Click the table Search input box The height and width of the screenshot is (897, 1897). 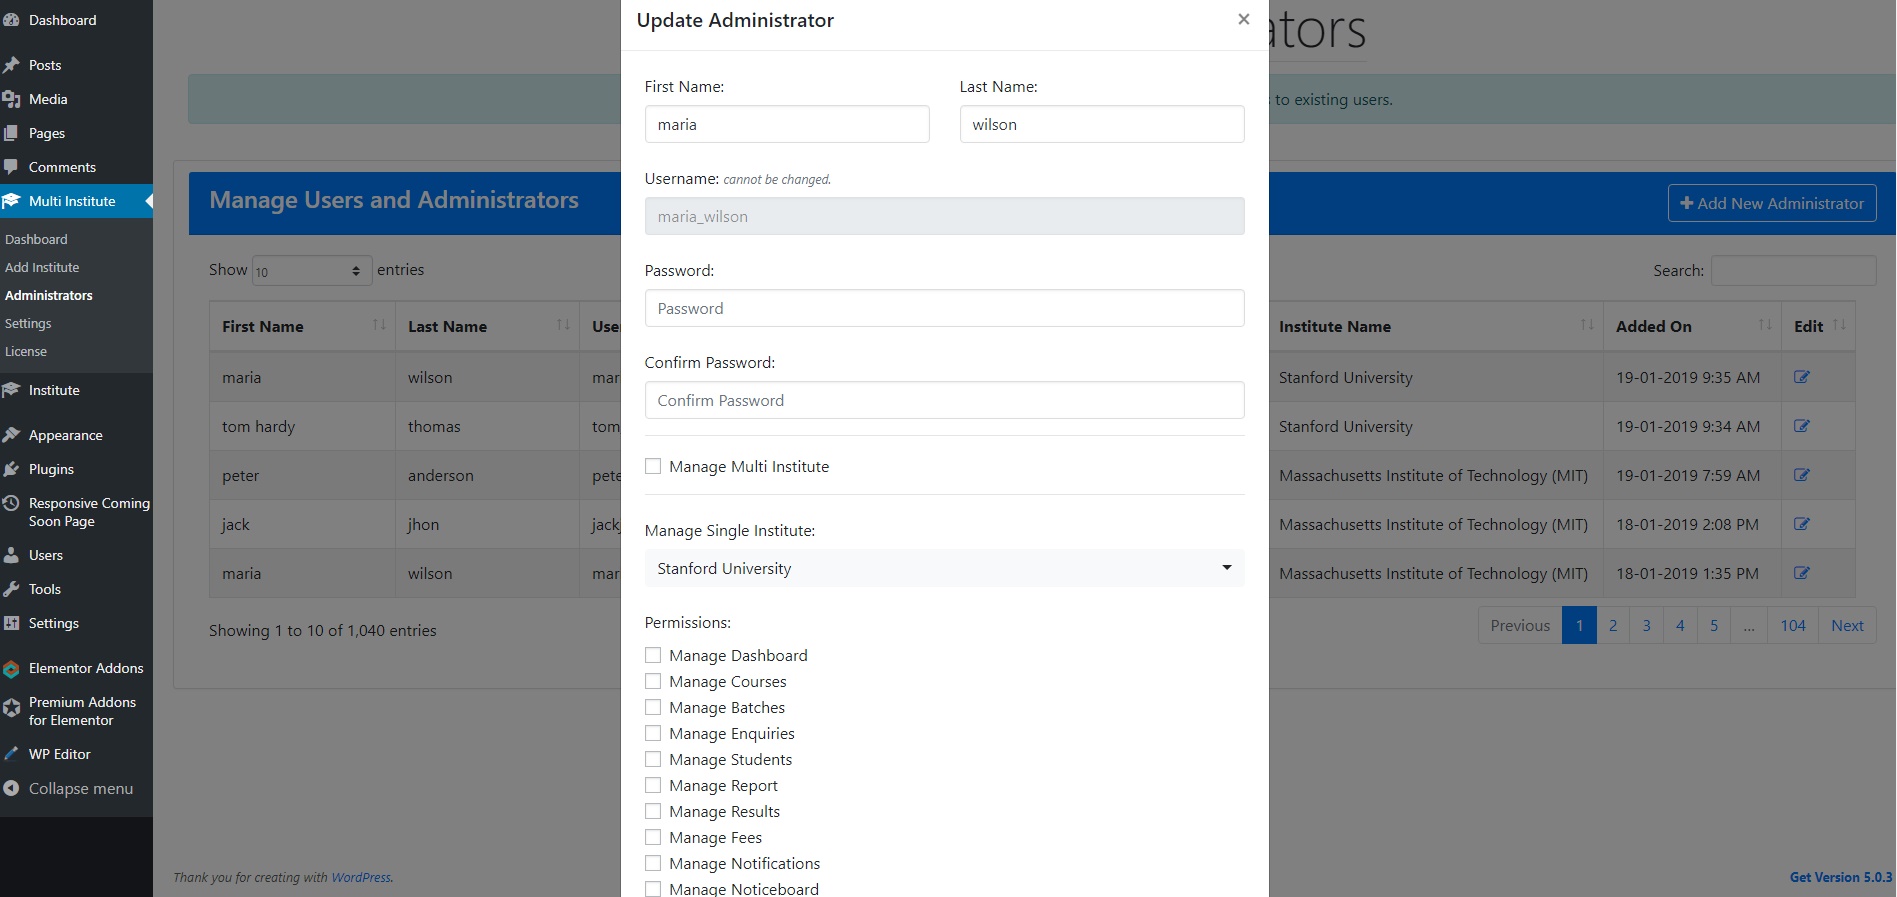click(1793, 270)
